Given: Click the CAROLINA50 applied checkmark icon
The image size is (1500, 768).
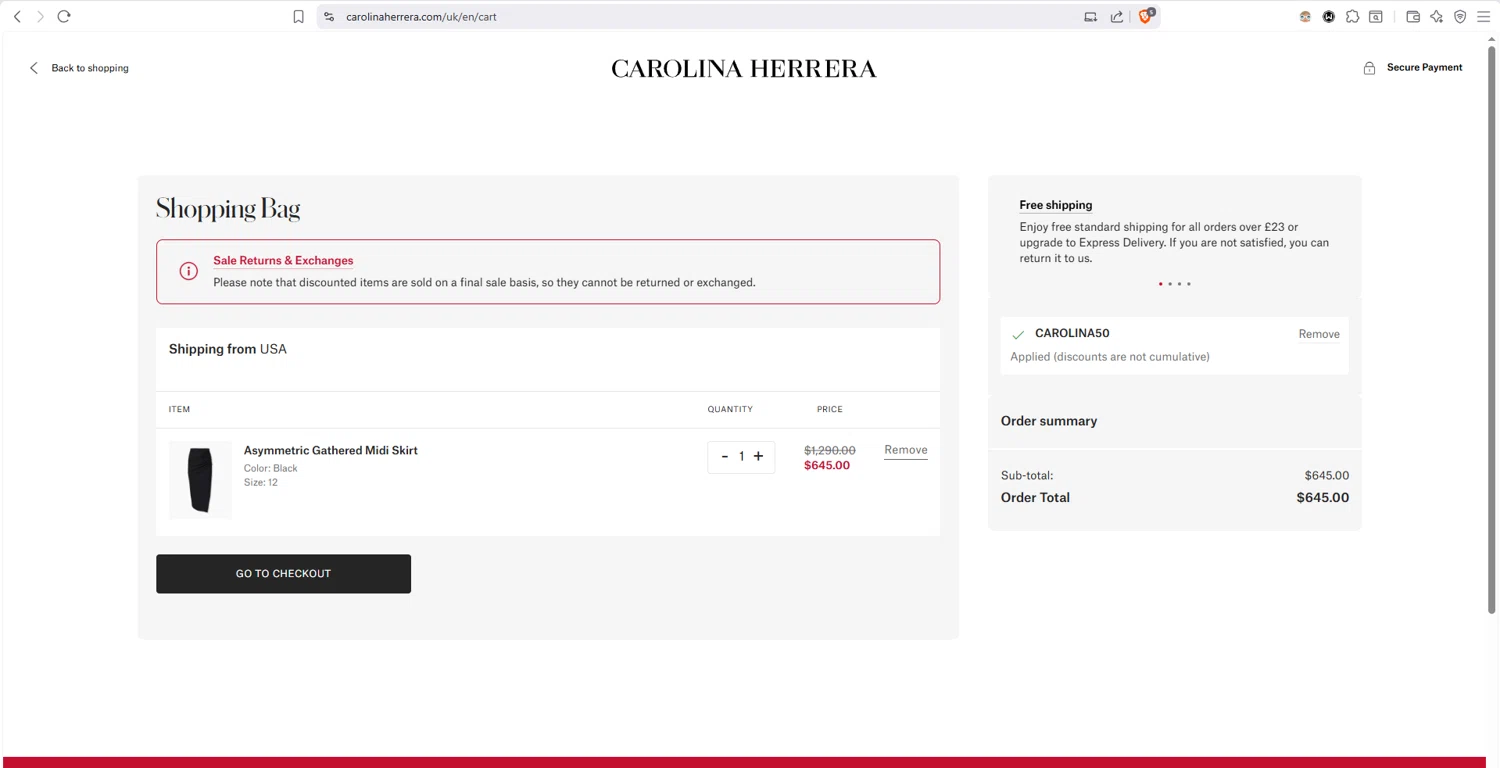Looking at the screenshot, I should 1018,335.
